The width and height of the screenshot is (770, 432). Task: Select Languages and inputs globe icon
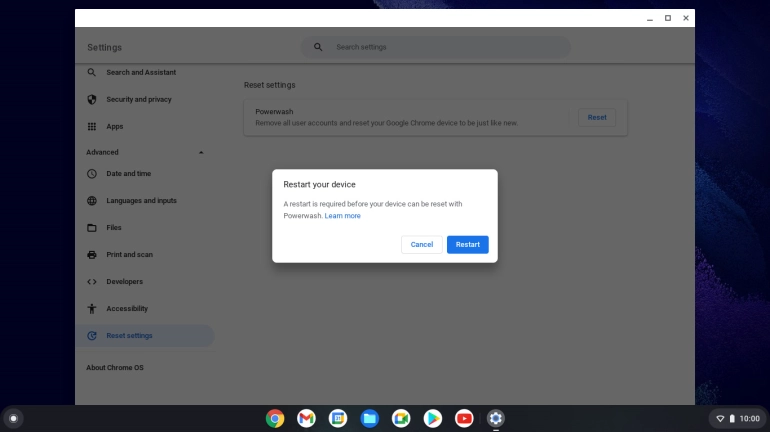(x=92, y=201)
